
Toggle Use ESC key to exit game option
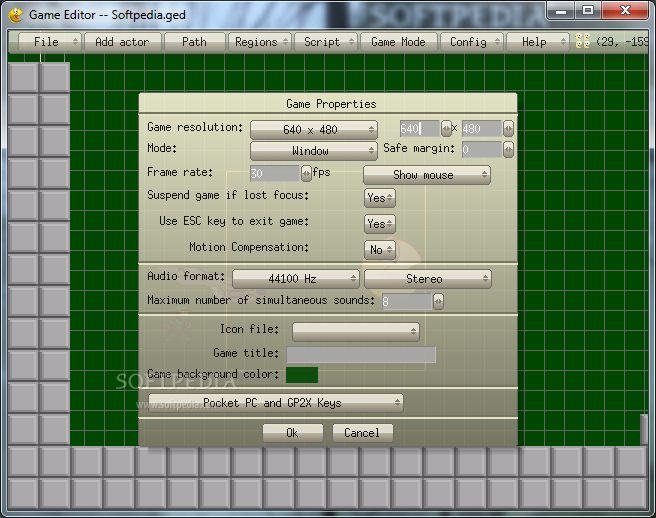point(379,224)
